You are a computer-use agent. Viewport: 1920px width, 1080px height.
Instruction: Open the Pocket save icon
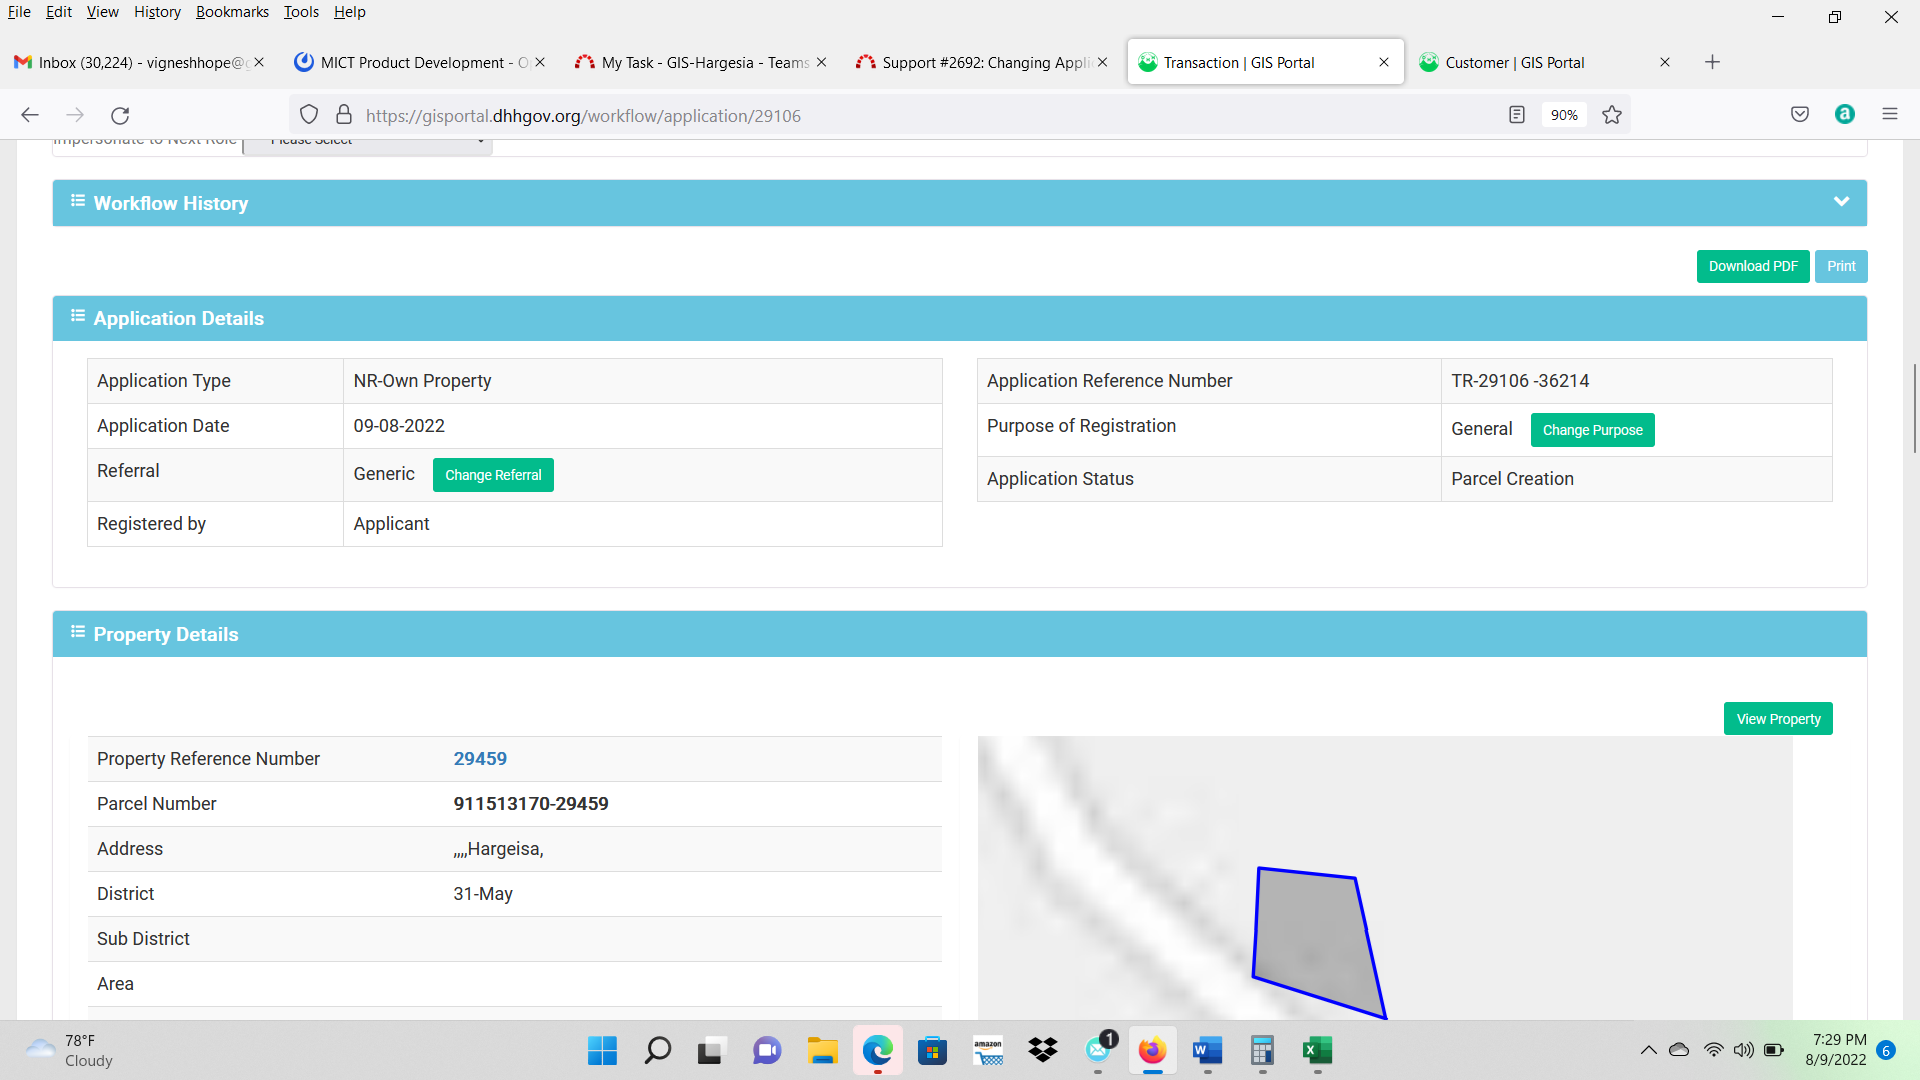[1800, 115]
